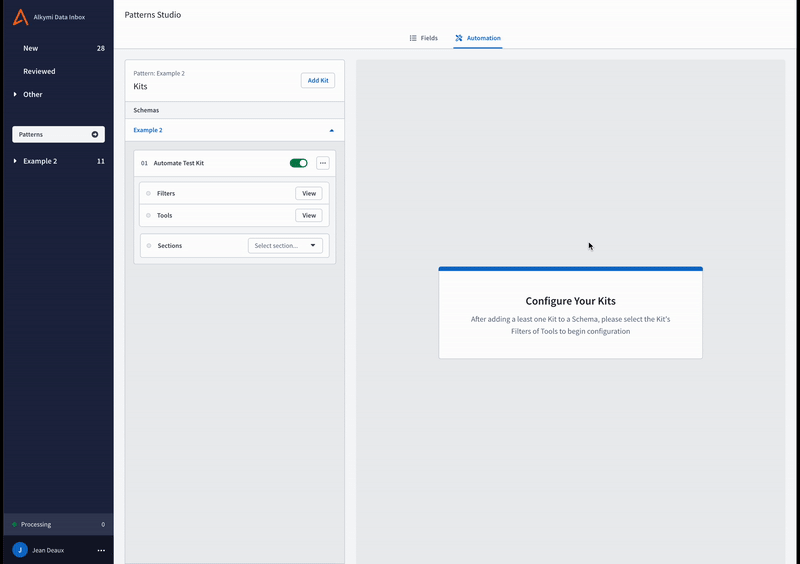Click the Example 2 schema link
This screenshot has height=564, width=800.
(148, 130)
